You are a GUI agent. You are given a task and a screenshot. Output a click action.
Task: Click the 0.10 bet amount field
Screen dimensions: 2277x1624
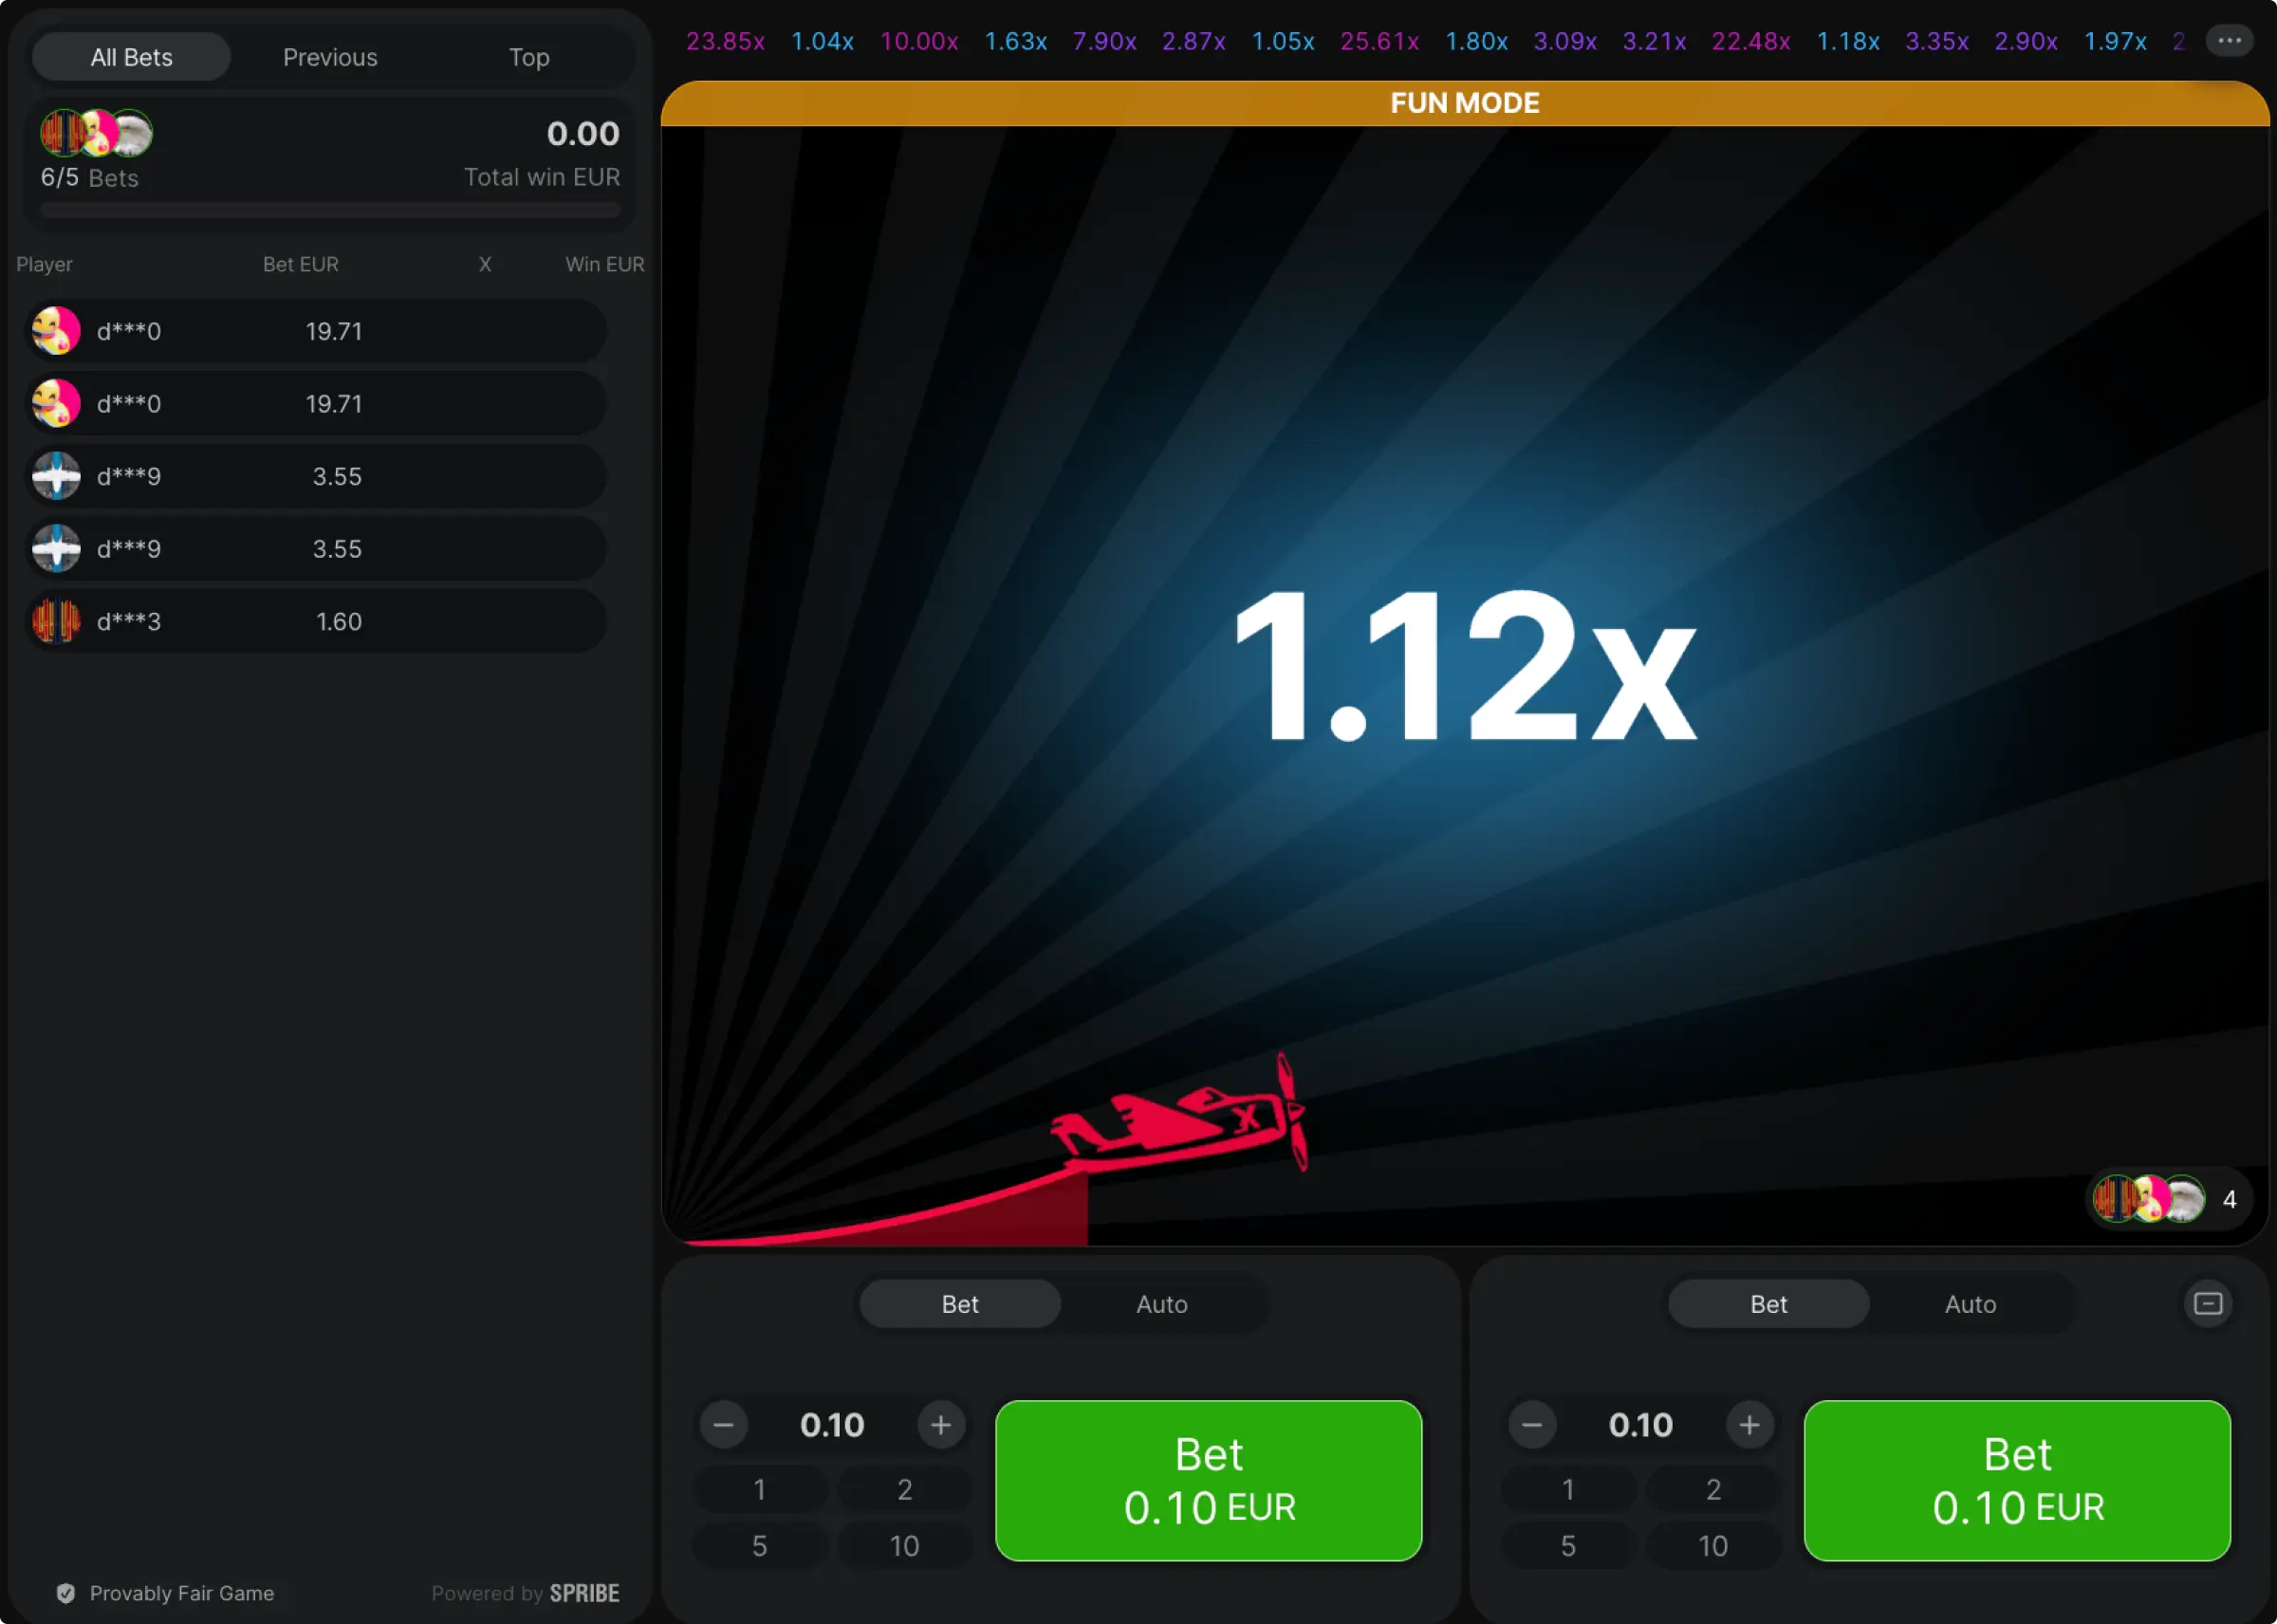pyautogui.click(x=832, y=1424)
